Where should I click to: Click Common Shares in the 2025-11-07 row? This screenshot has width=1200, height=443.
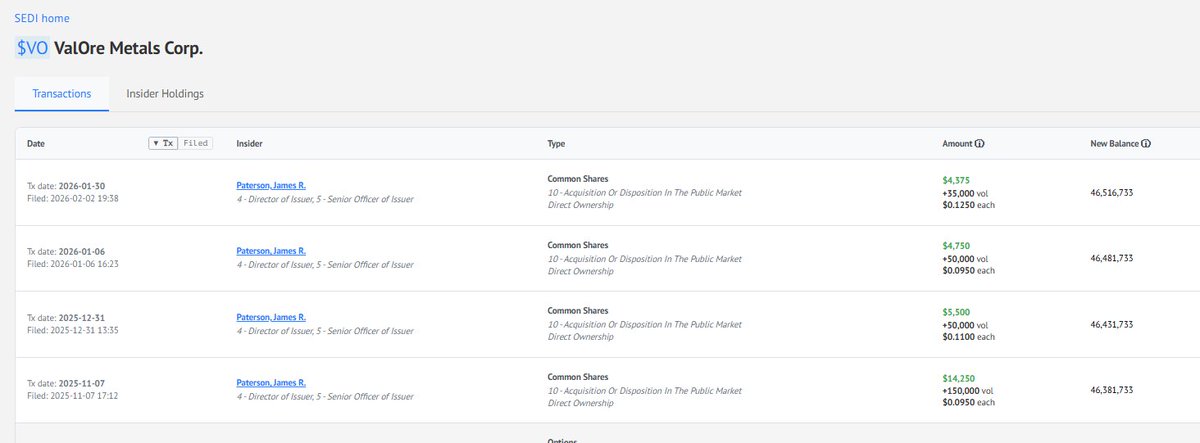pos(578,376)
